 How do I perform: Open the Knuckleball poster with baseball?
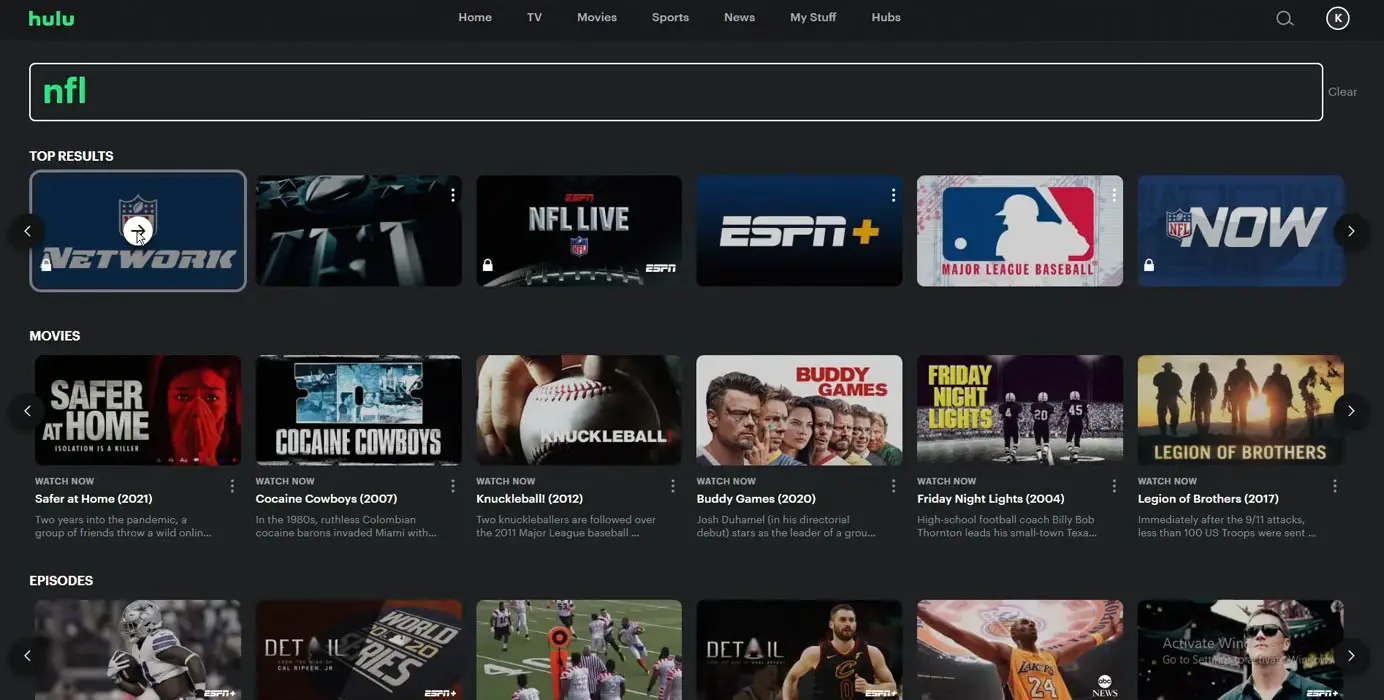point(579,410)
